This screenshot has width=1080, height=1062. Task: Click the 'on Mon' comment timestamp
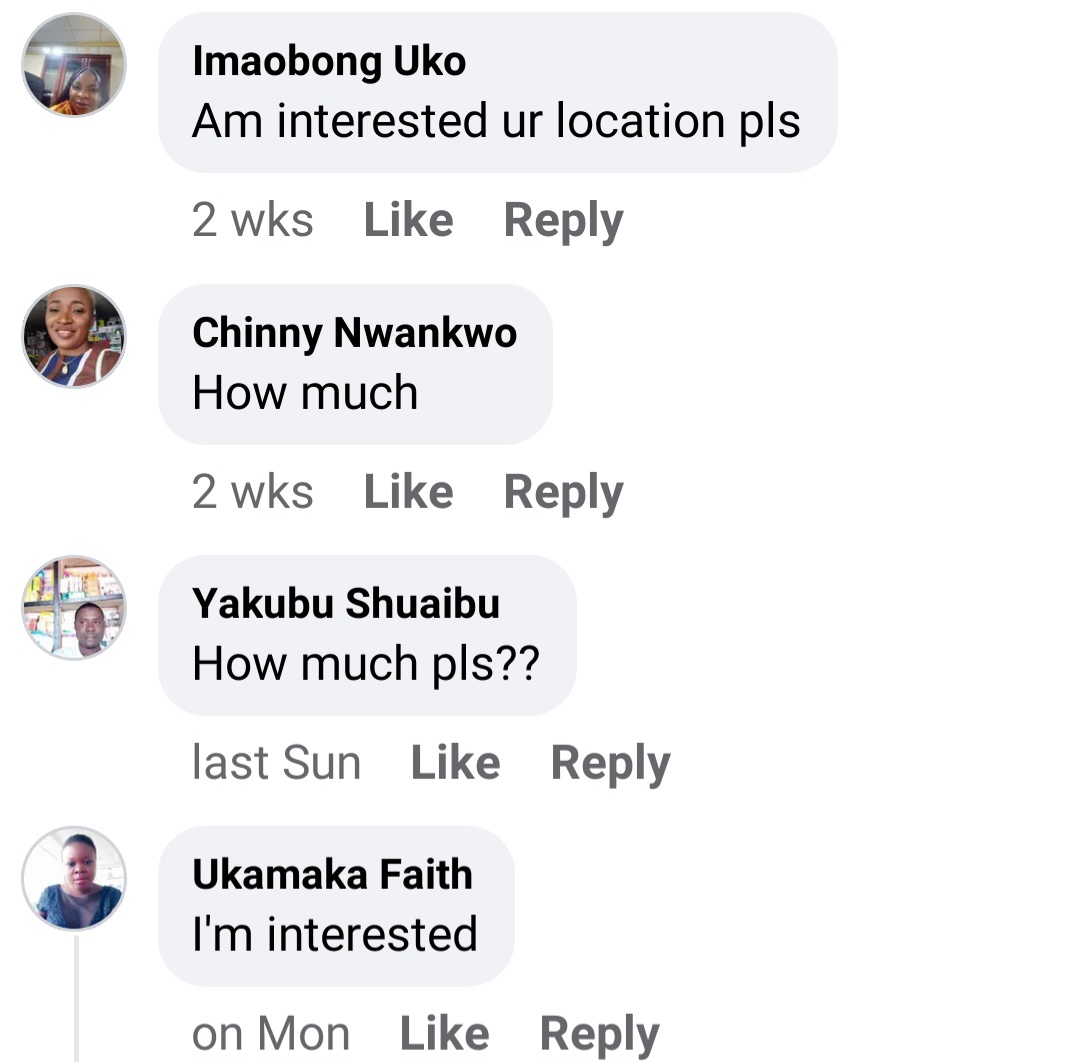(x=270, y=1034)
